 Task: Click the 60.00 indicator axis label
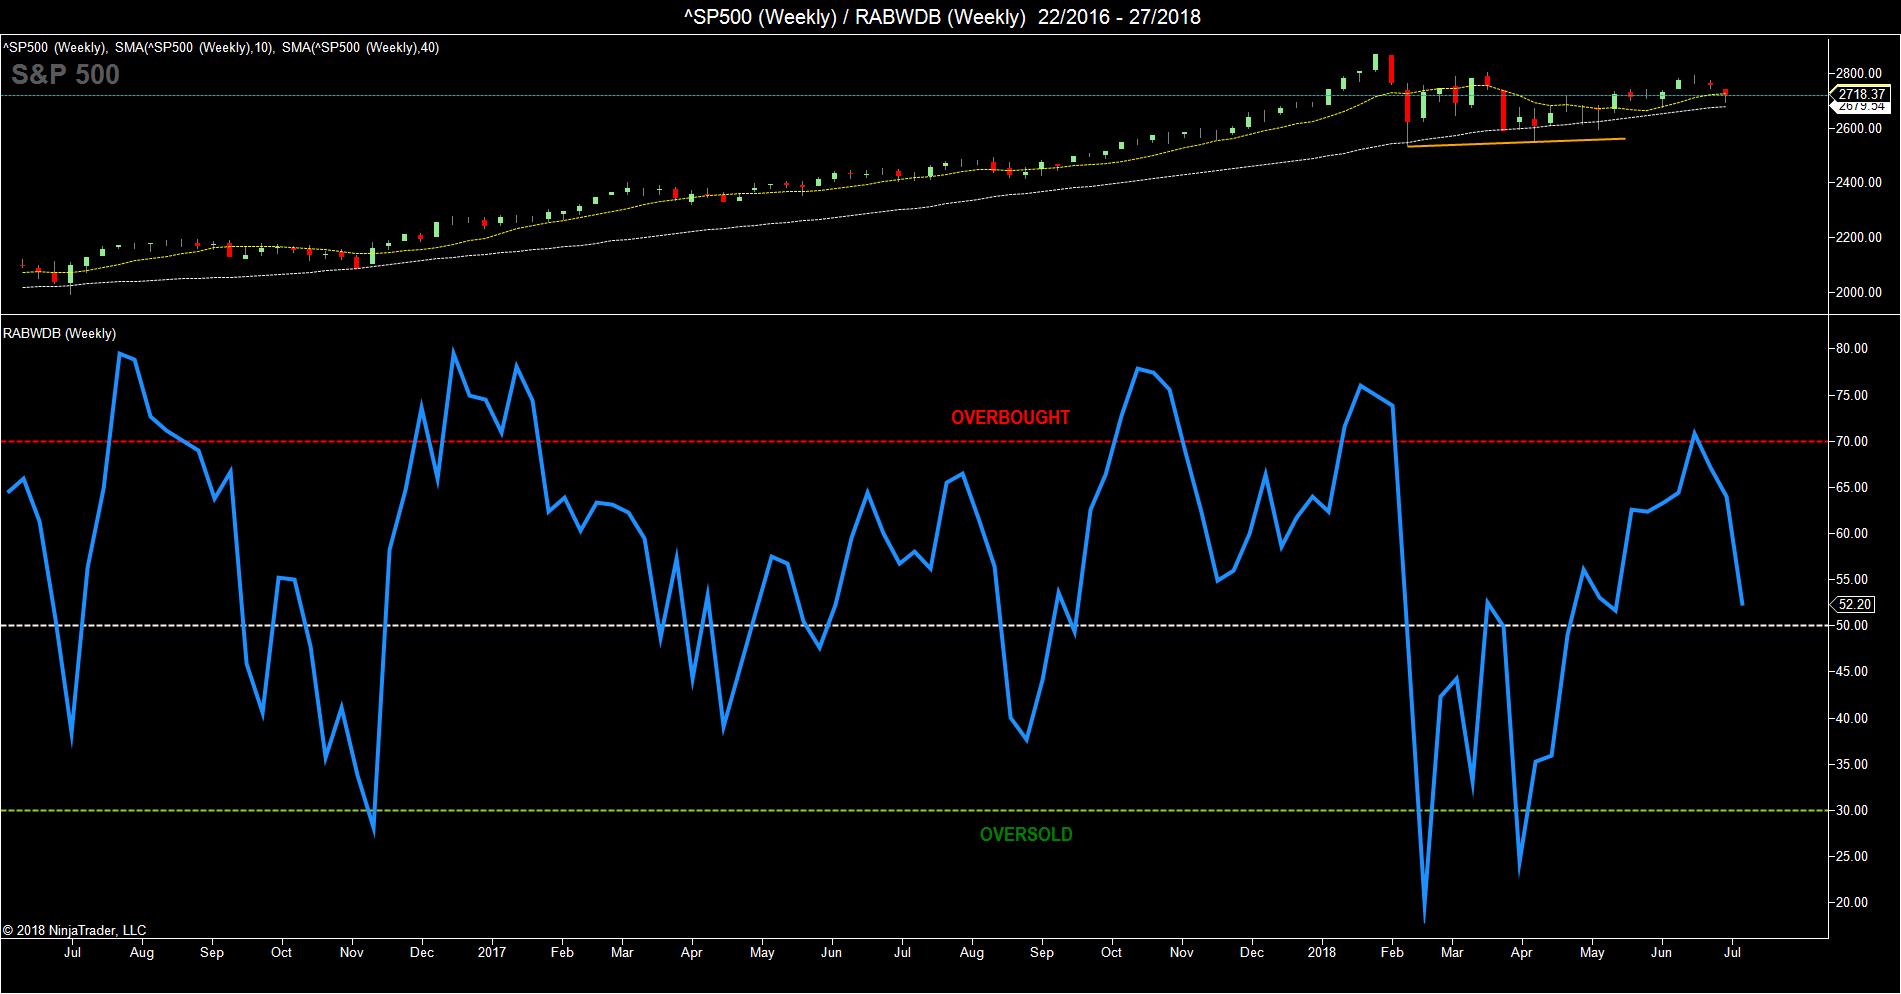tap(1853, 533)
